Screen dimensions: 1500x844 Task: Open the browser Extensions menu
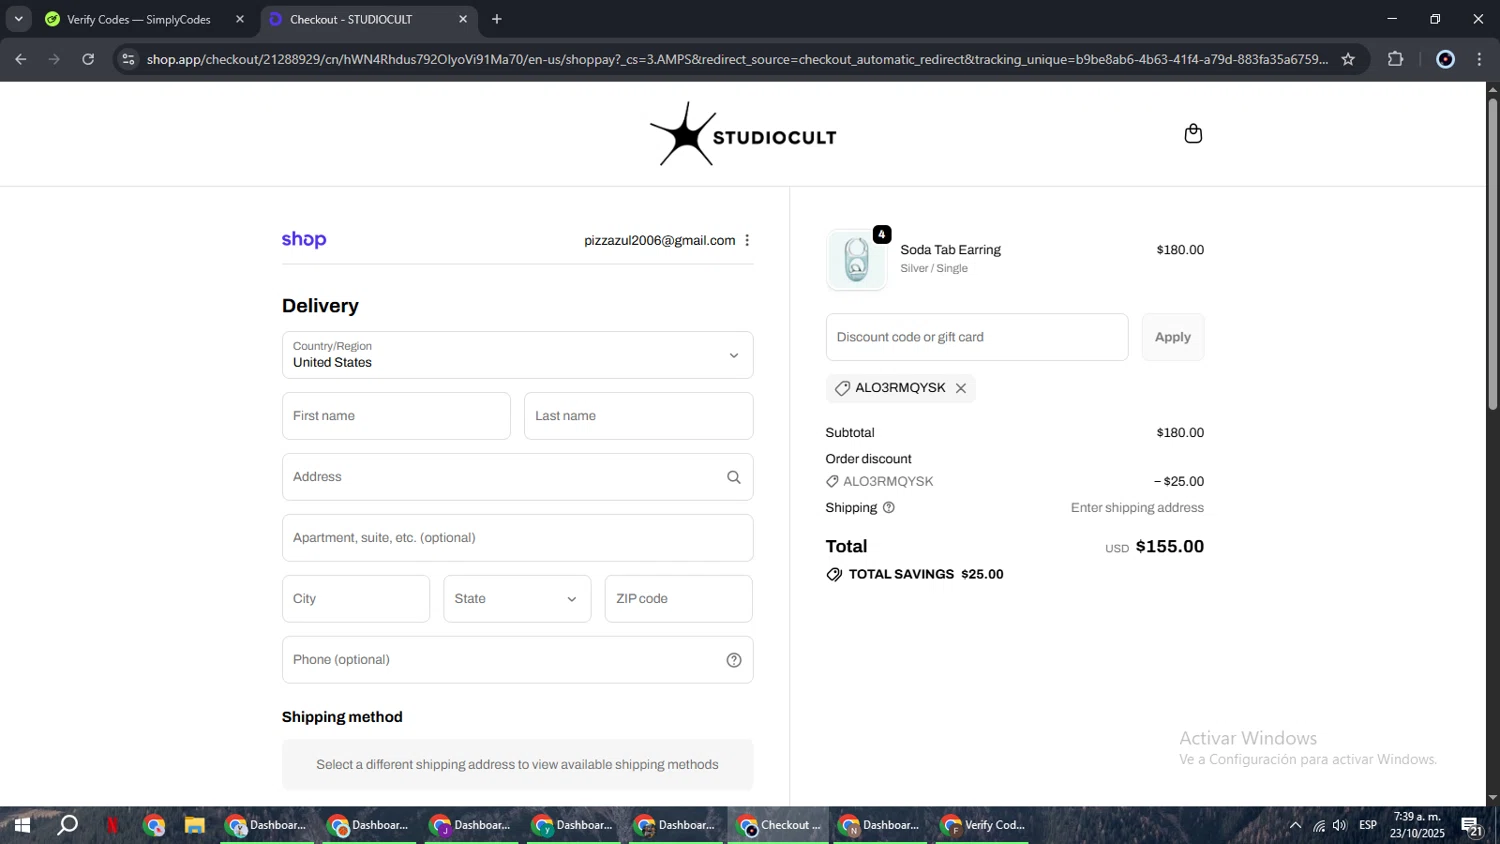[1396, 59]
